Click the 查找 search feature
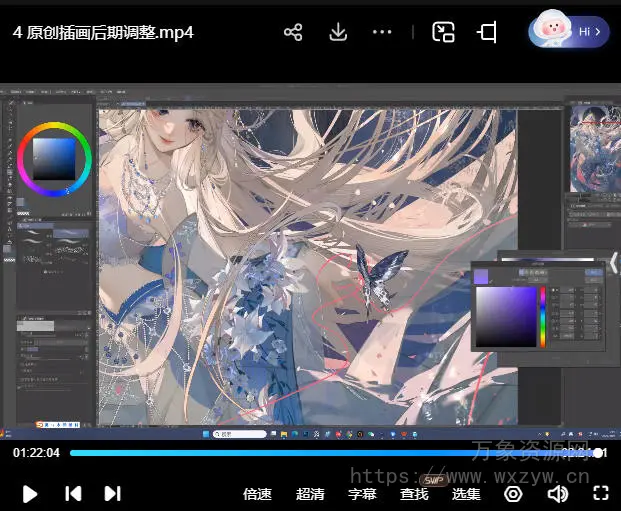The height and width of the screenshot is (511, 621). [x=414, y=494]
